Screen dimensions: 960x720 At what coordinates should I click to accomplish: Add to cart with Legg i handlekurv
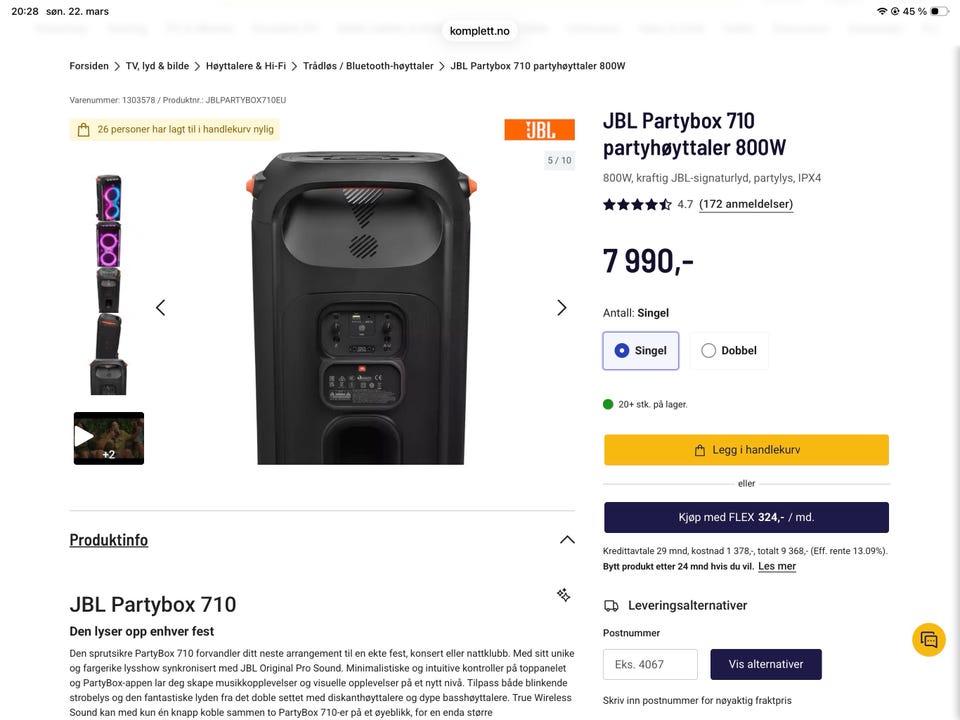pos(746,450)
